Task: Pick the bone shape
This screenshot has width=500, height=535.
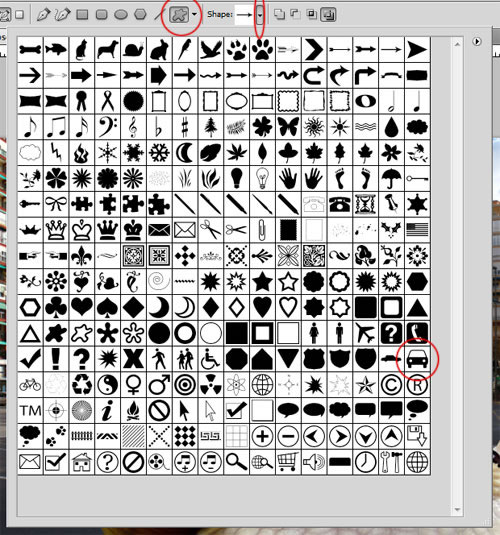Action: coord(30,49)
